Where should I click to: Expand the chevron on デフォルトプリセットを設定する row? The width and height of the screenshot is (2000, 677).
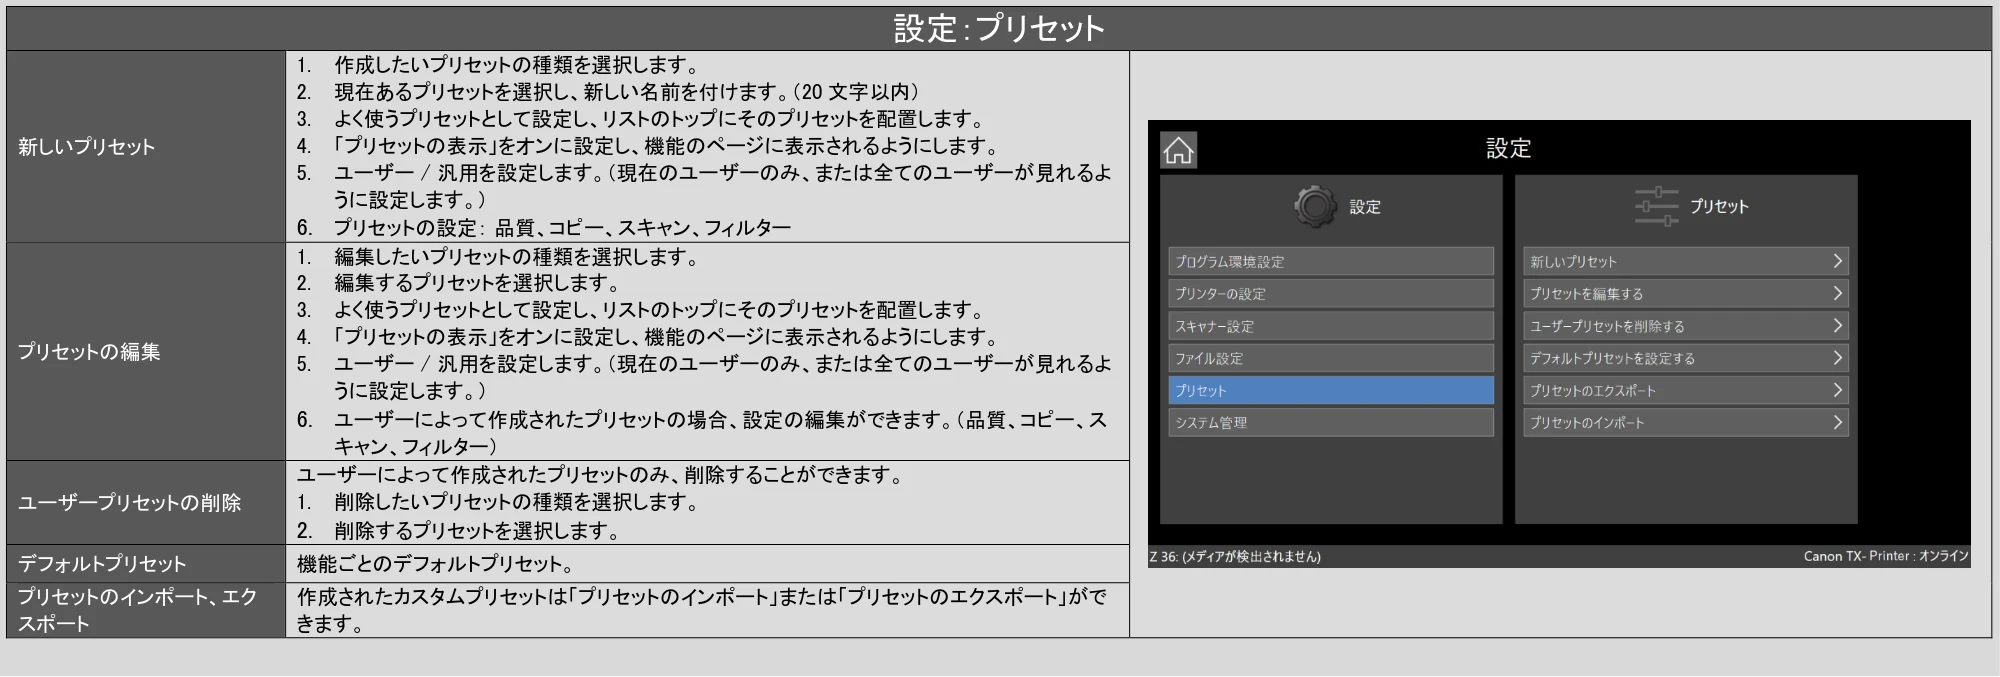tap(1837, 357)
